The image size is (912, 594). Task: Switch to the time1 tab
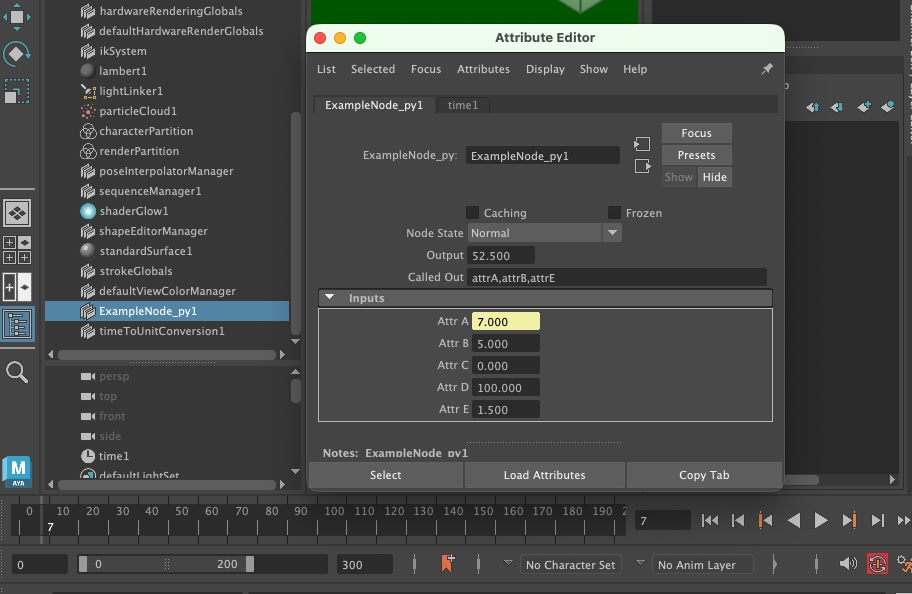(462, 105)
